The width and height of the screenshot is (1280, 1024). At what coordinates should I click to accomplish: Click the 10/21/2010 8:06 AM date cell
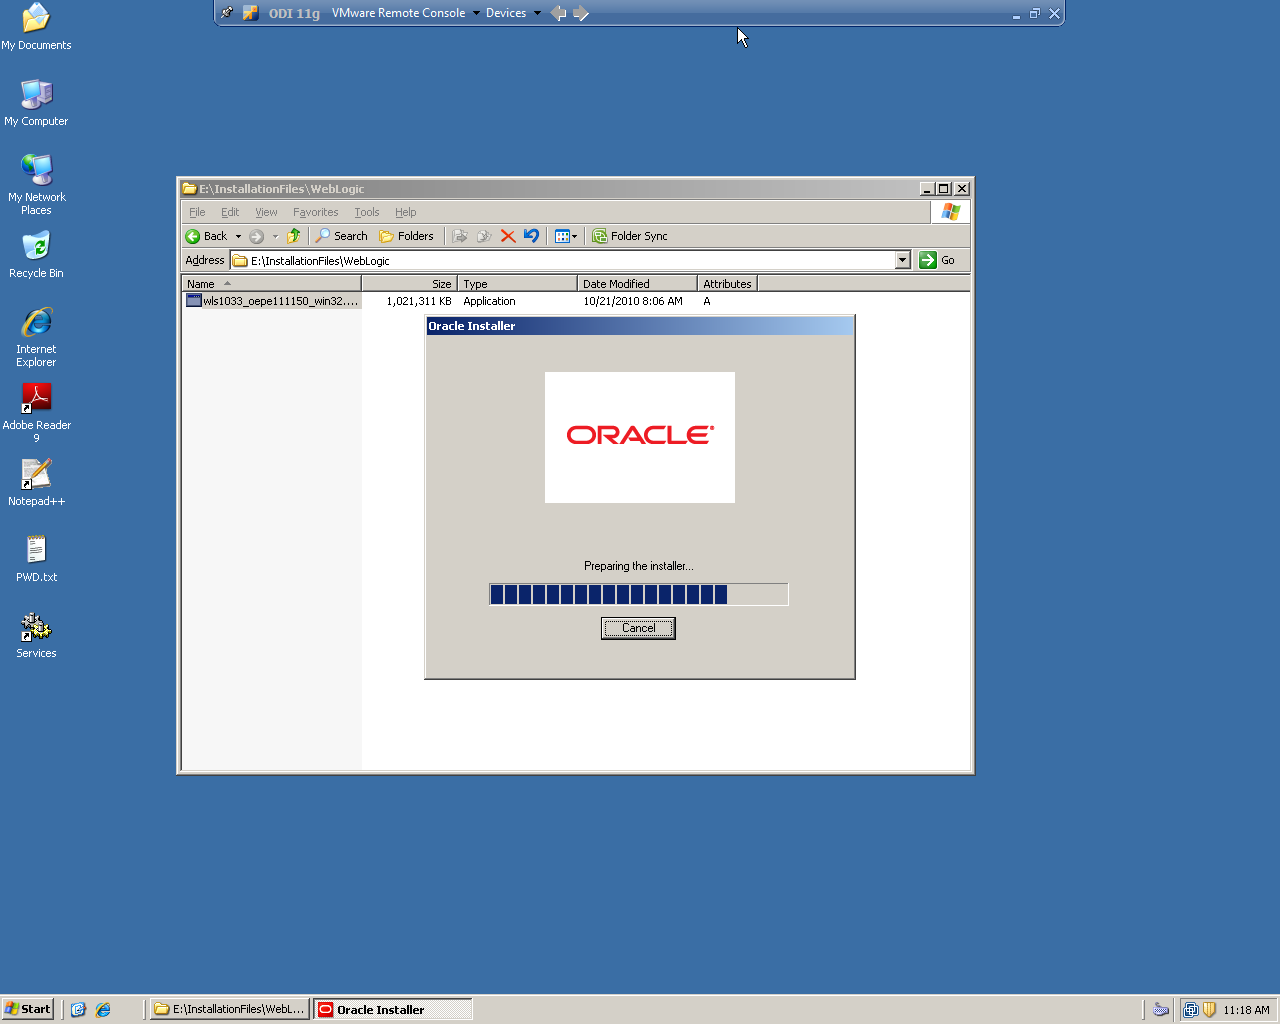(633, 301)
